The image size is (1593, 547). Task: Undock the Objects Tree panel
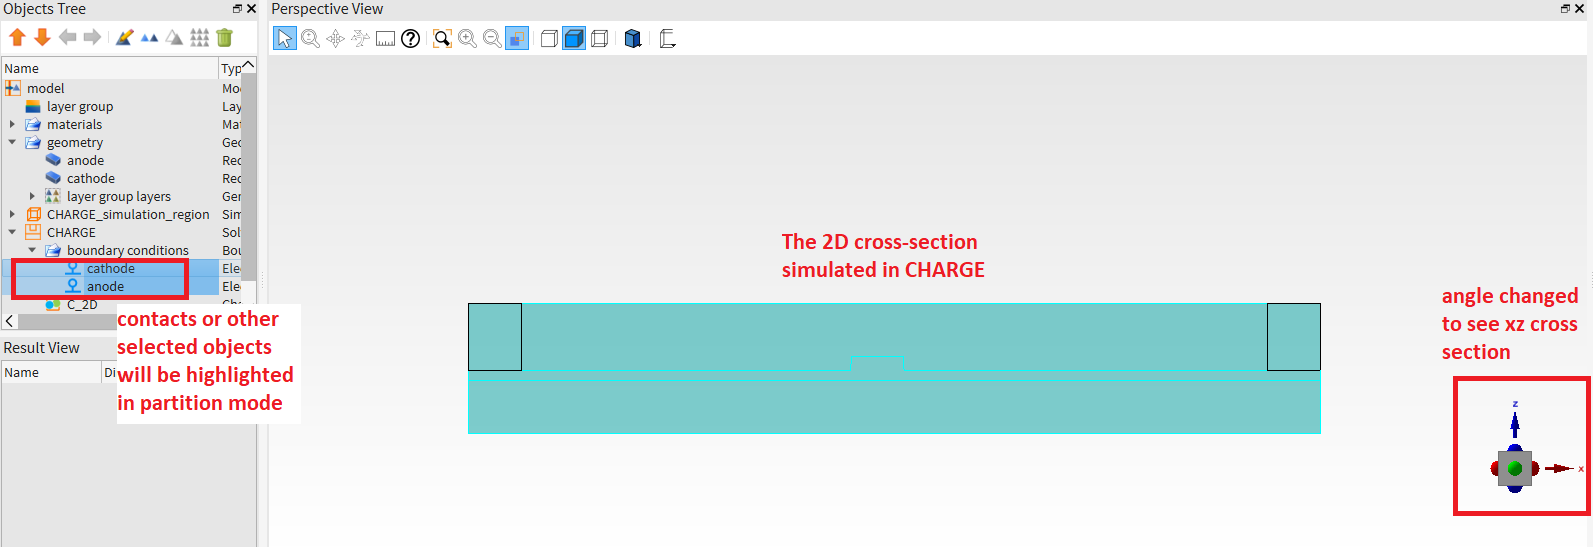pyautogui.click(x=237, y=8)
